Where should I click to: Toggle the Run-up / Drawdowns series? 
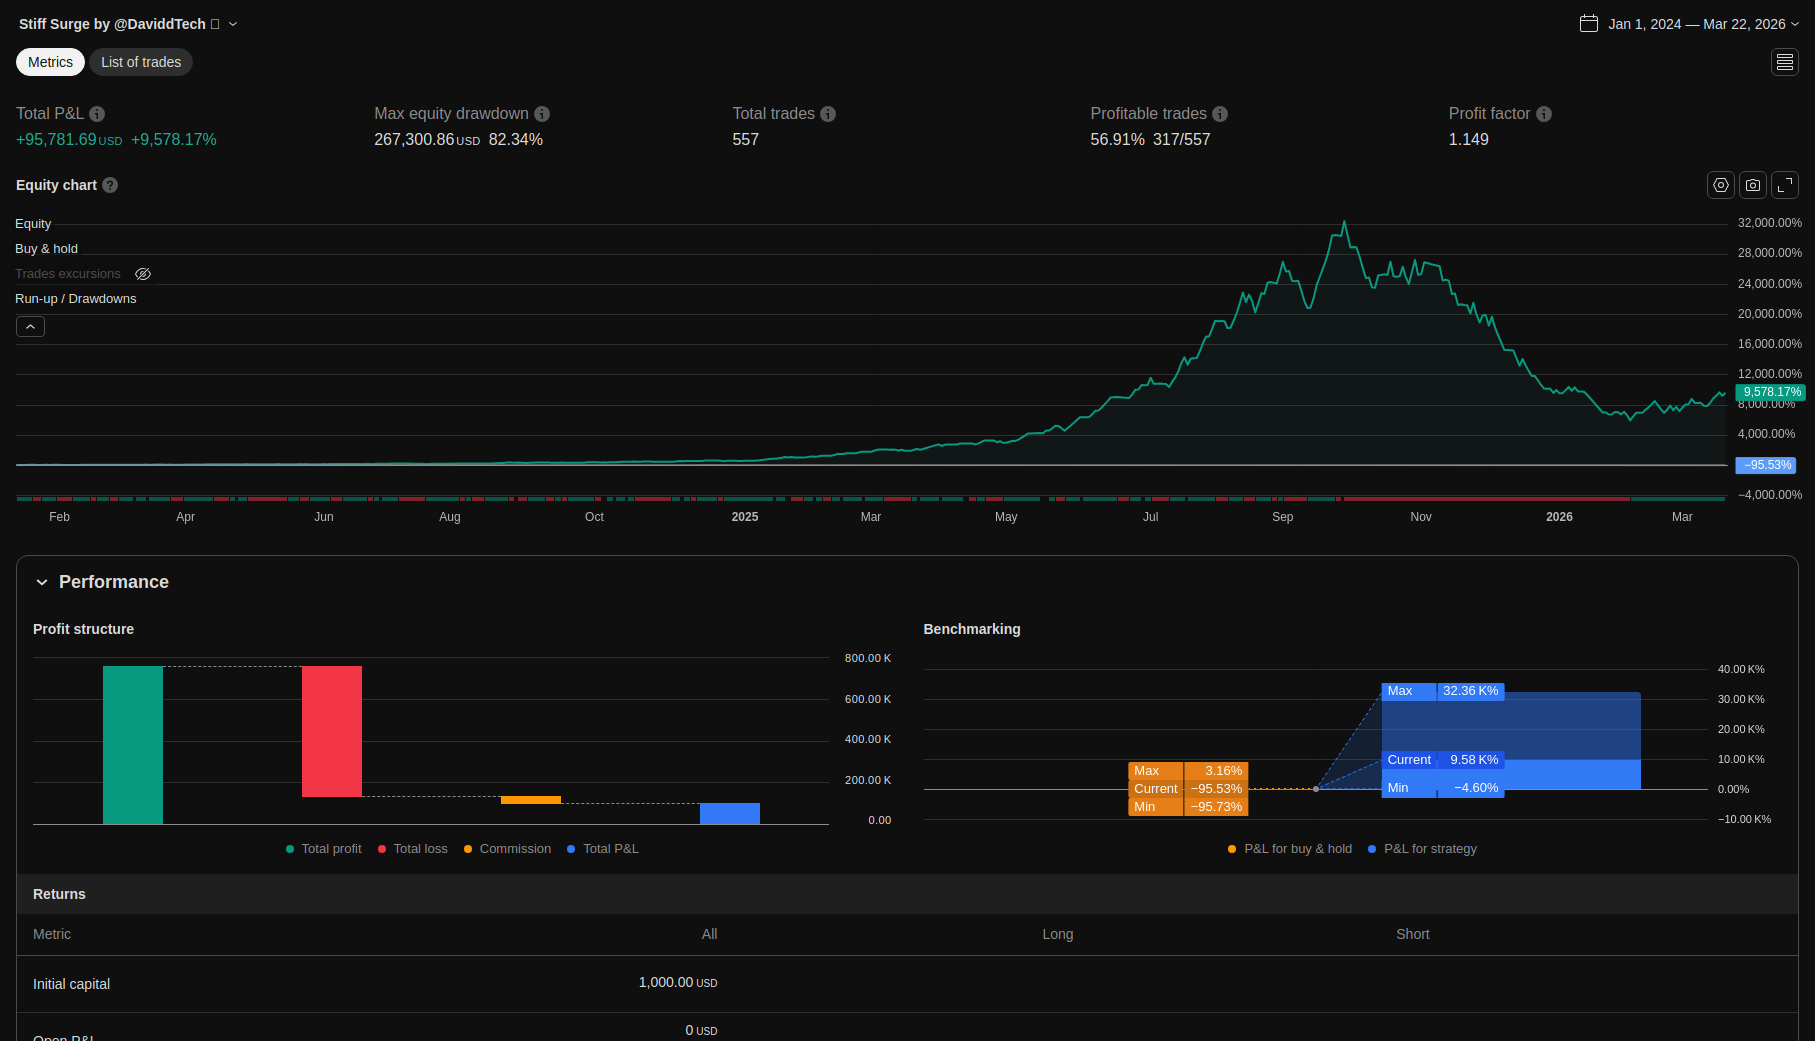(76, 299)
